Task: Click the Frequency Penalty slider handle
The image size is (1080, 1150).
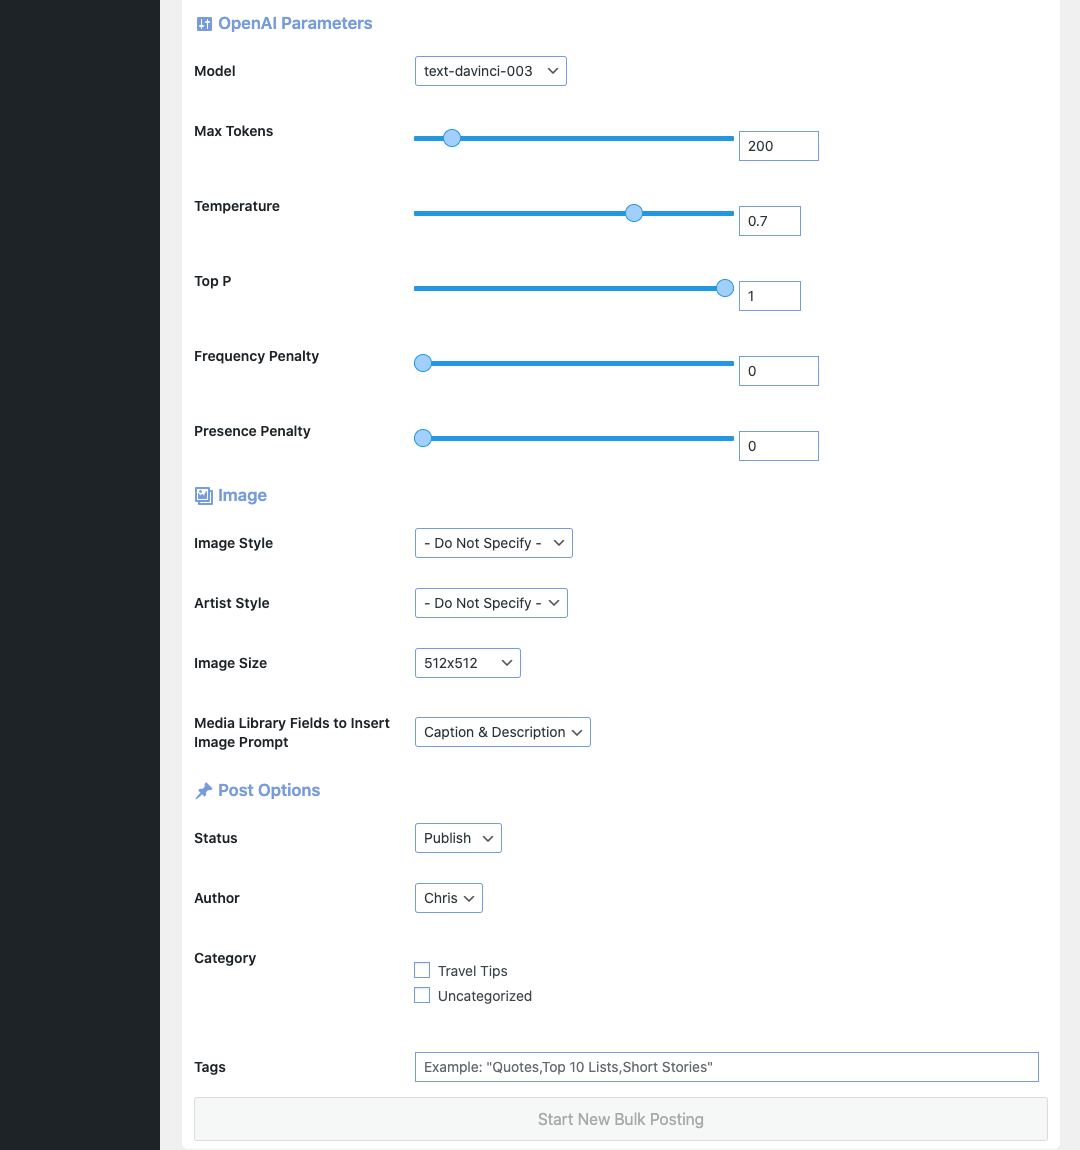Action: pyautogui.click(x=423, y=363)
